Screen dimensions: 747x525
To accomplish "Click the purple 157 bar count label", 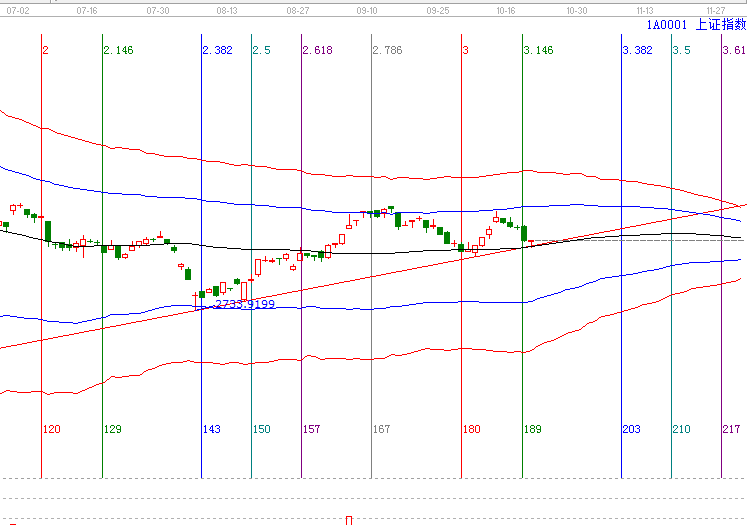I will click(x=312, y=429).
